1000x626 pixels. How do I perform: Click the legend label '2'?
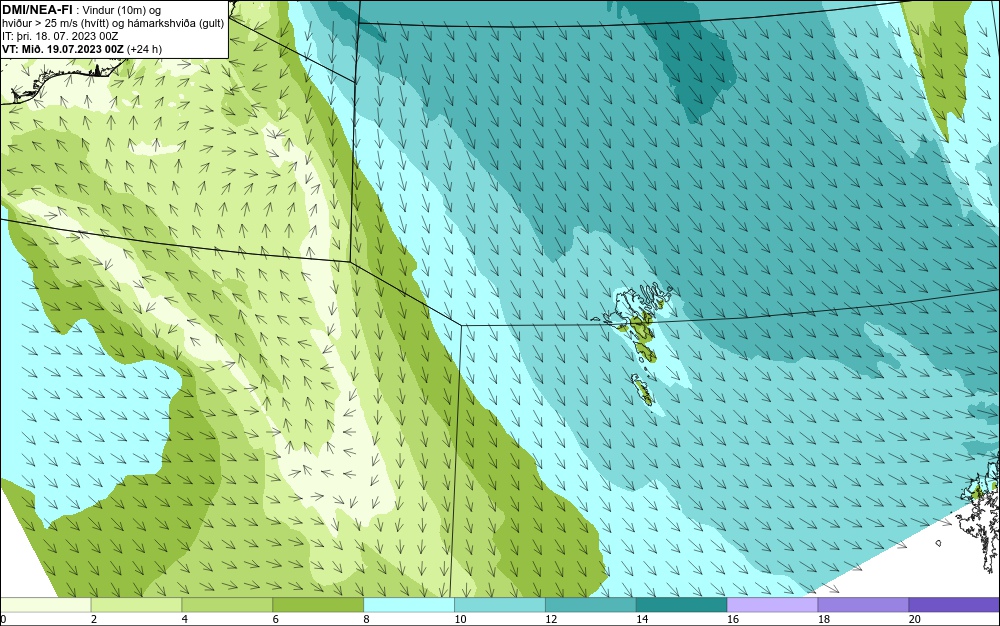click(x=94, y=619)
